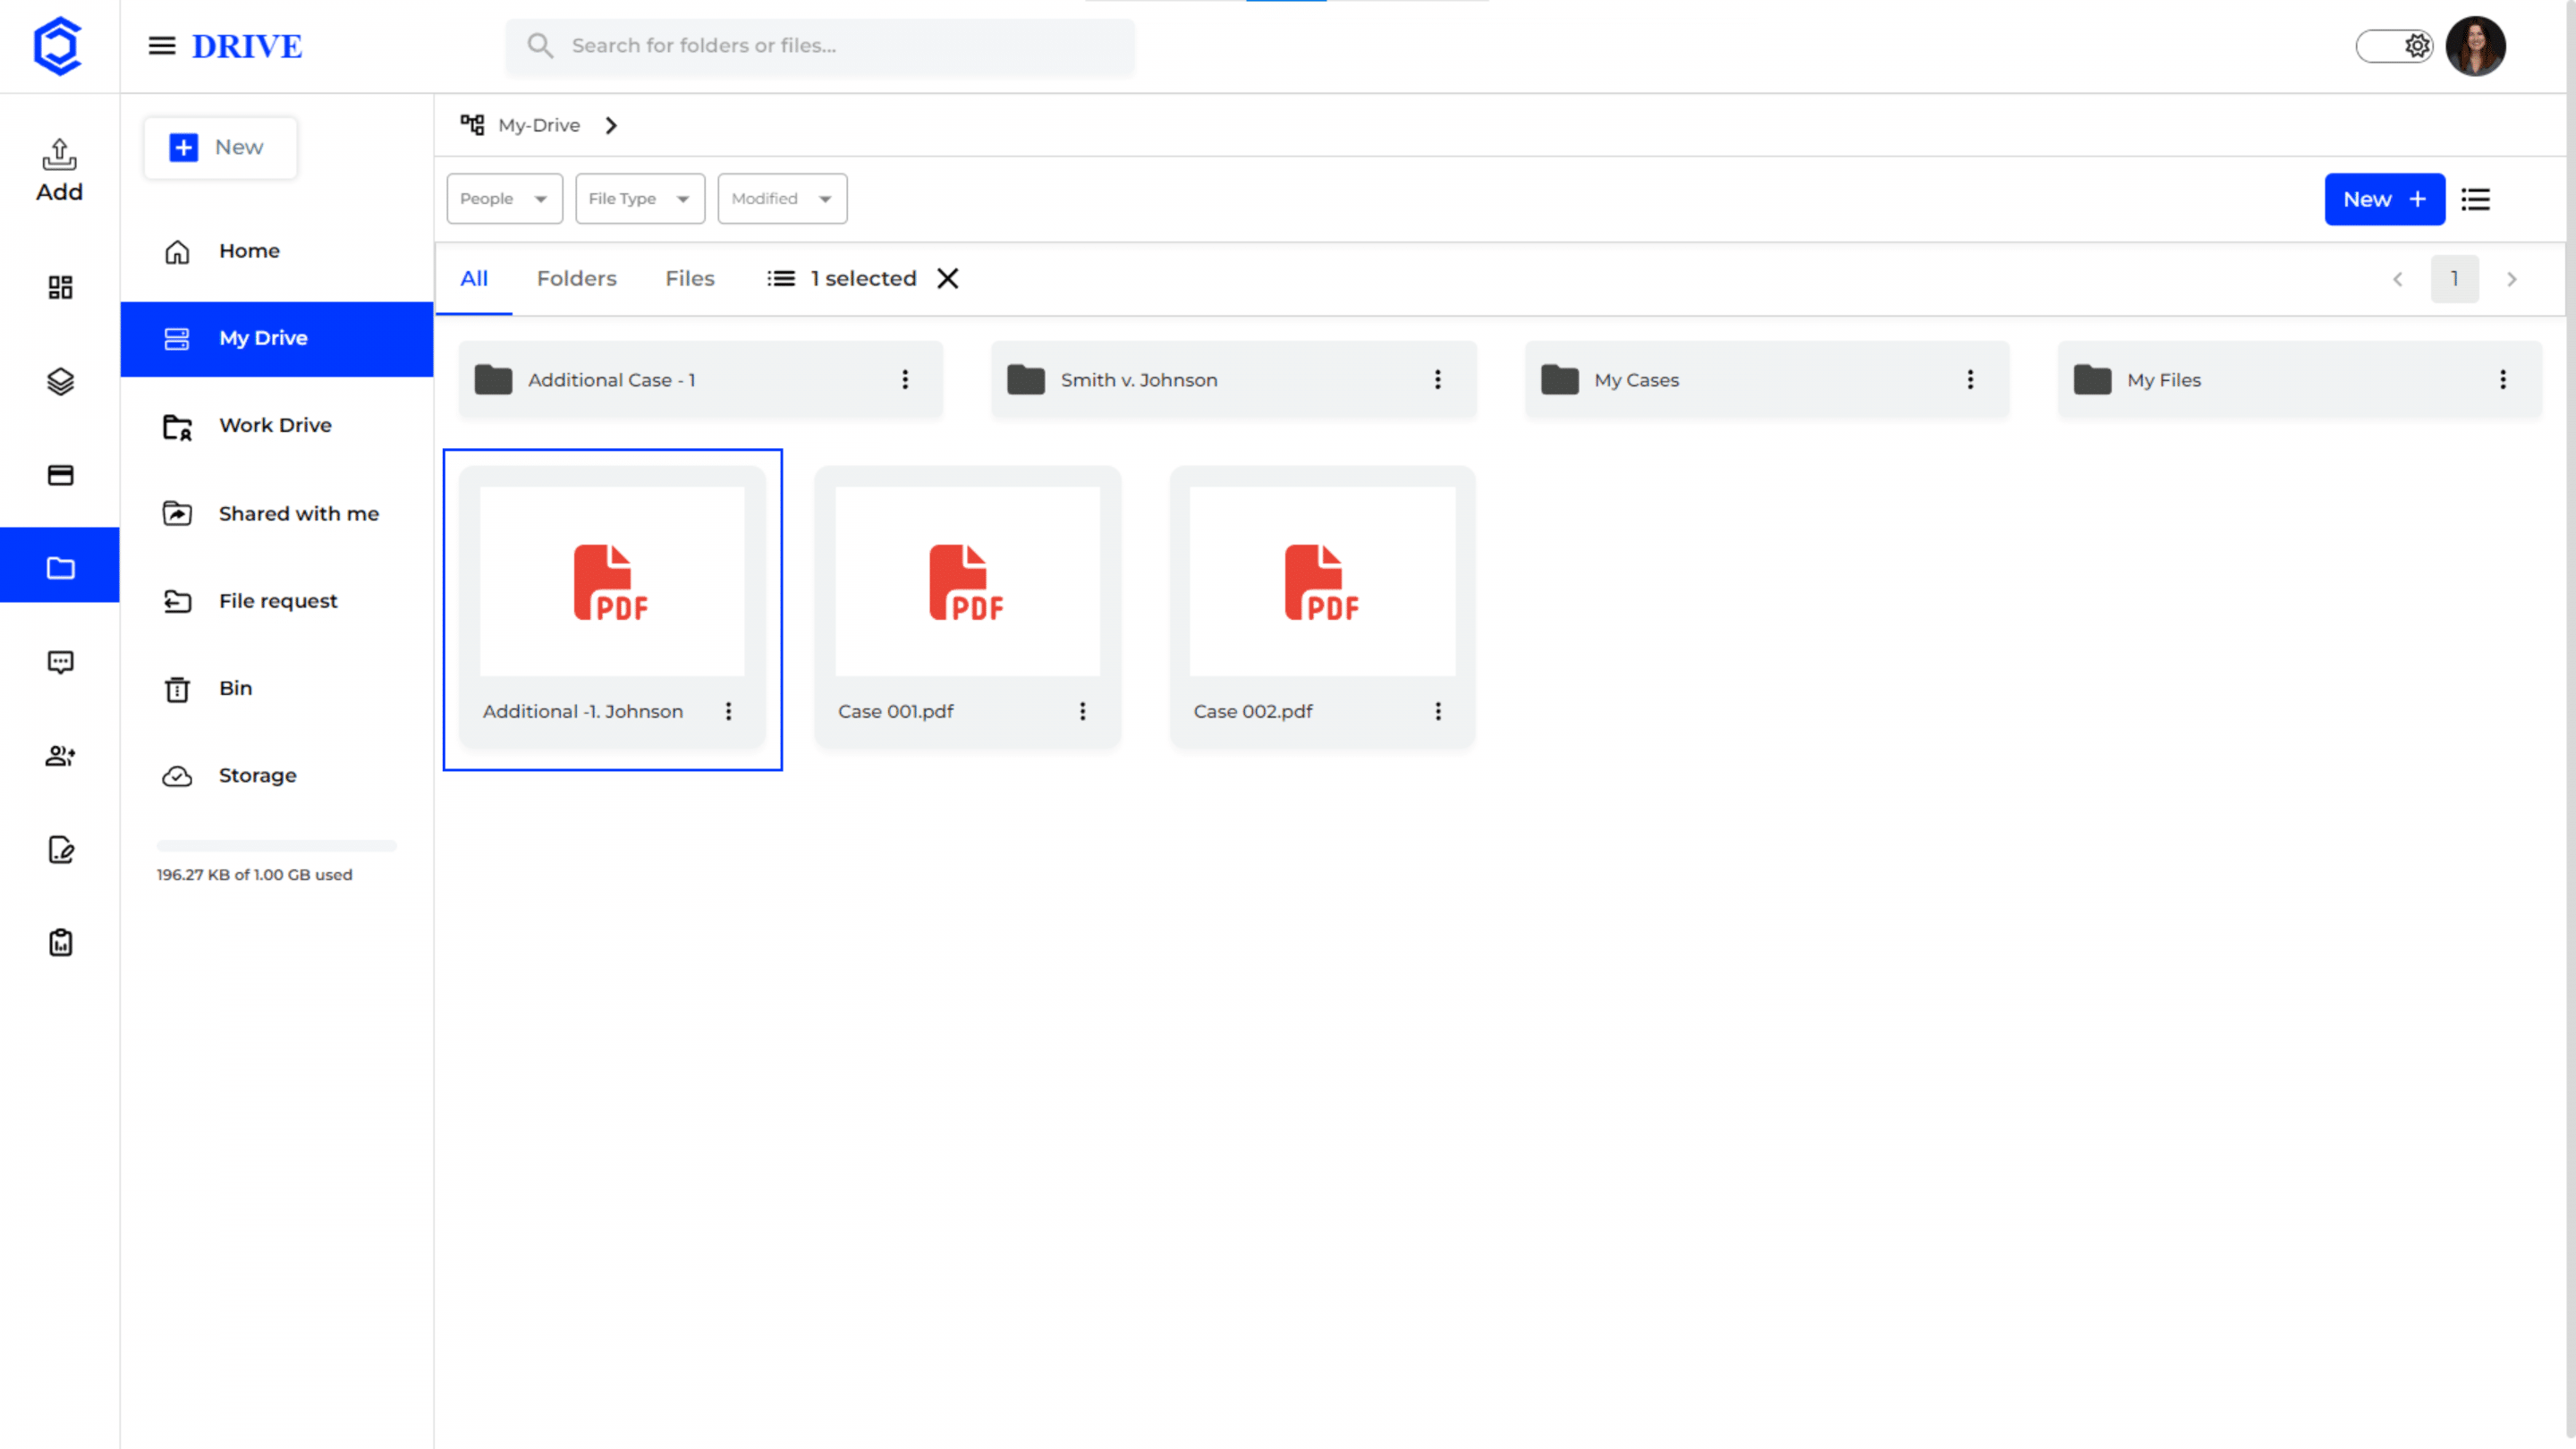Open the card icon in left rail
Viewport: 2576px width, 1449px height.
[60, 475]
